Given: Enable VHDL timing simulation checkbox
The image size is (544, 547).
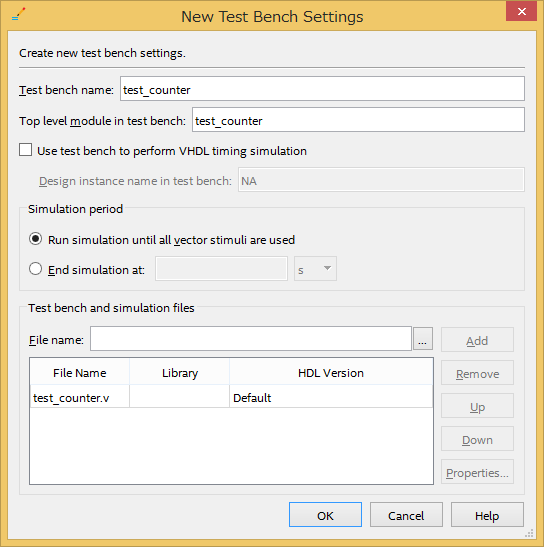Looking at the screenshot, I should [x=25, y=150].
